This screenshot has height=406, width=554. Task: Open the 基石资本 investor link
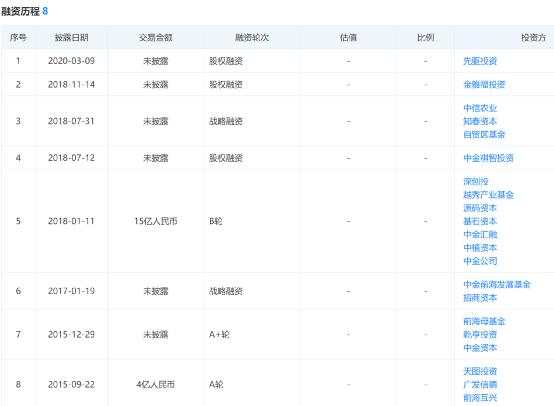tap(480, 221)
